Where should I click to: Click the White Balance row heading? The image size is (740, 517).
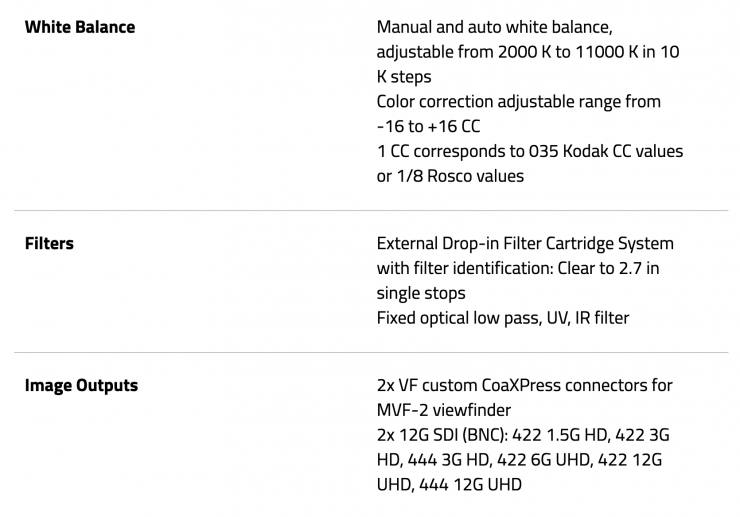[79, 27]
